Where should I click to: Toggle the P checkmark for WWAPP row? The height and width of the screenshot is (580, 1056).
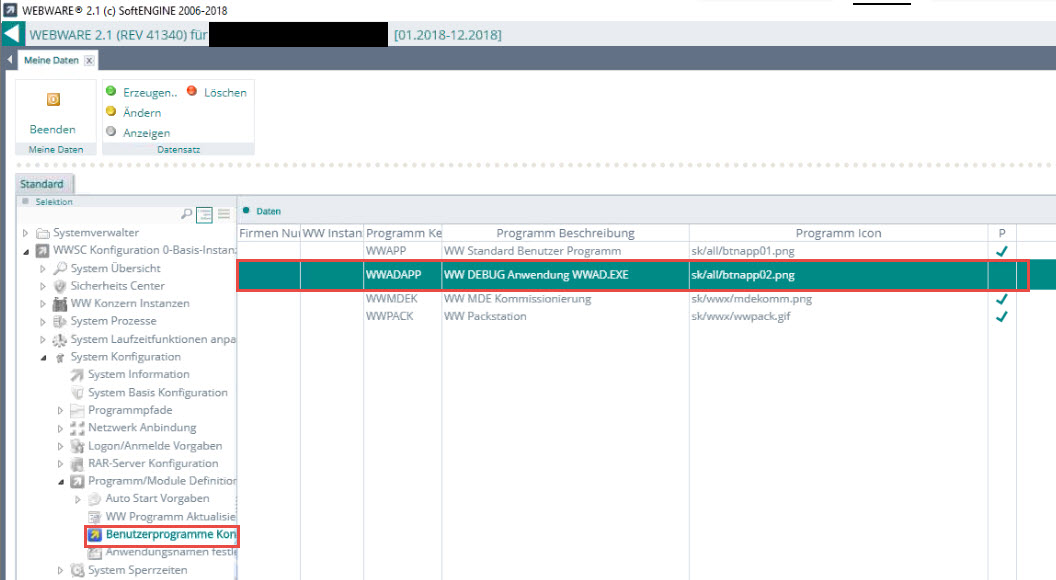[1001, 251]
